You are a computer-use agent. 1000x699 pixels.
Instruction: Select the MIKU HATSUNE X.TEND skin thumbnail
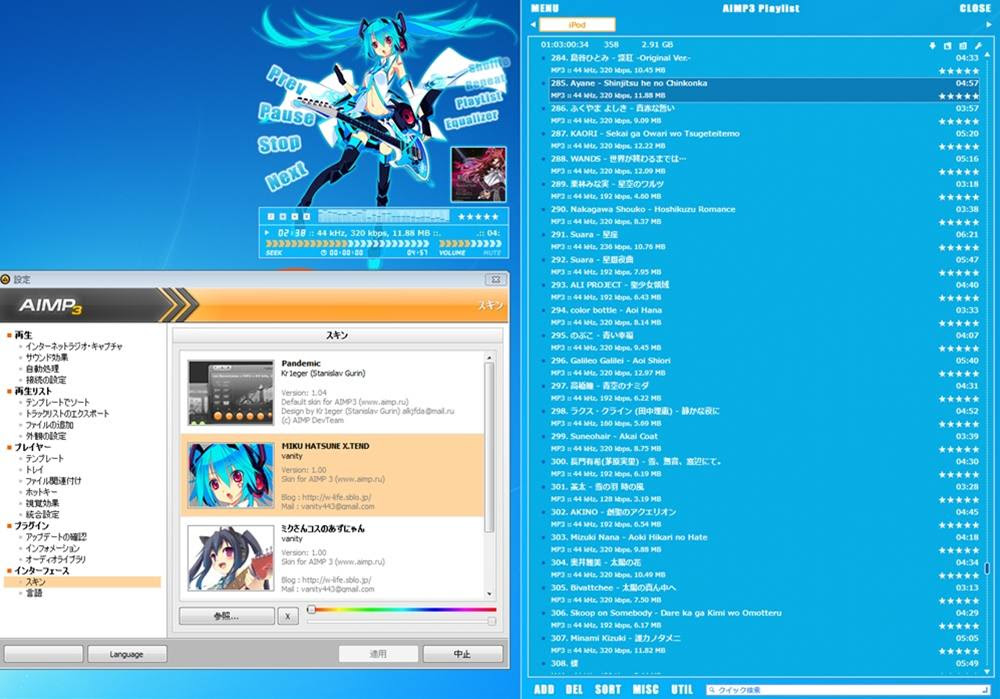point(231,475)
